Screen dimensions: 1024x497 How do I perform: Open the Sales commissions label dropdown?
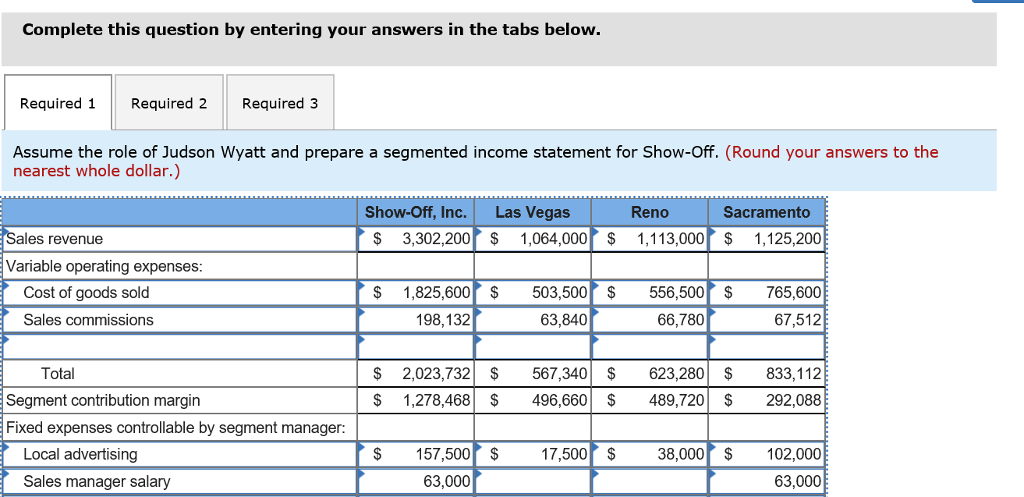tap(180, 320)
